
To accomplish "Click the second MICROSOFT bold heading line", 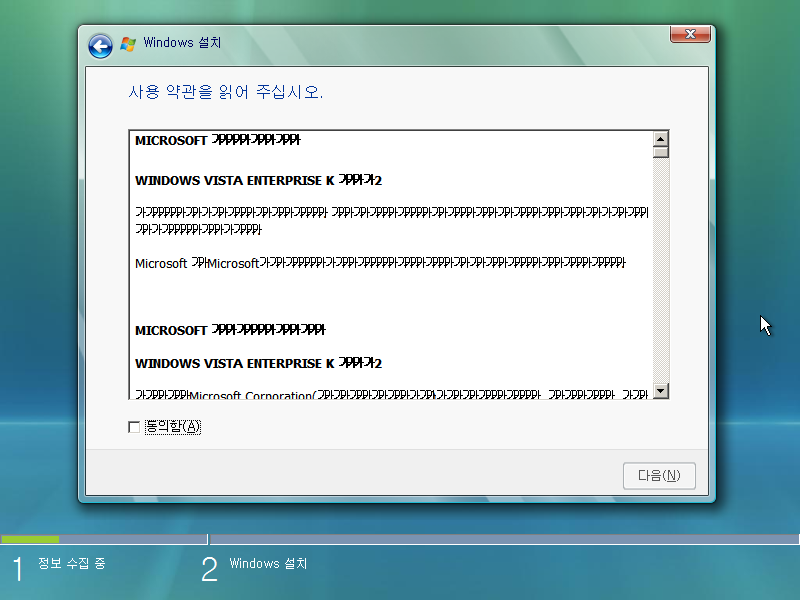I will pos(230,330).
